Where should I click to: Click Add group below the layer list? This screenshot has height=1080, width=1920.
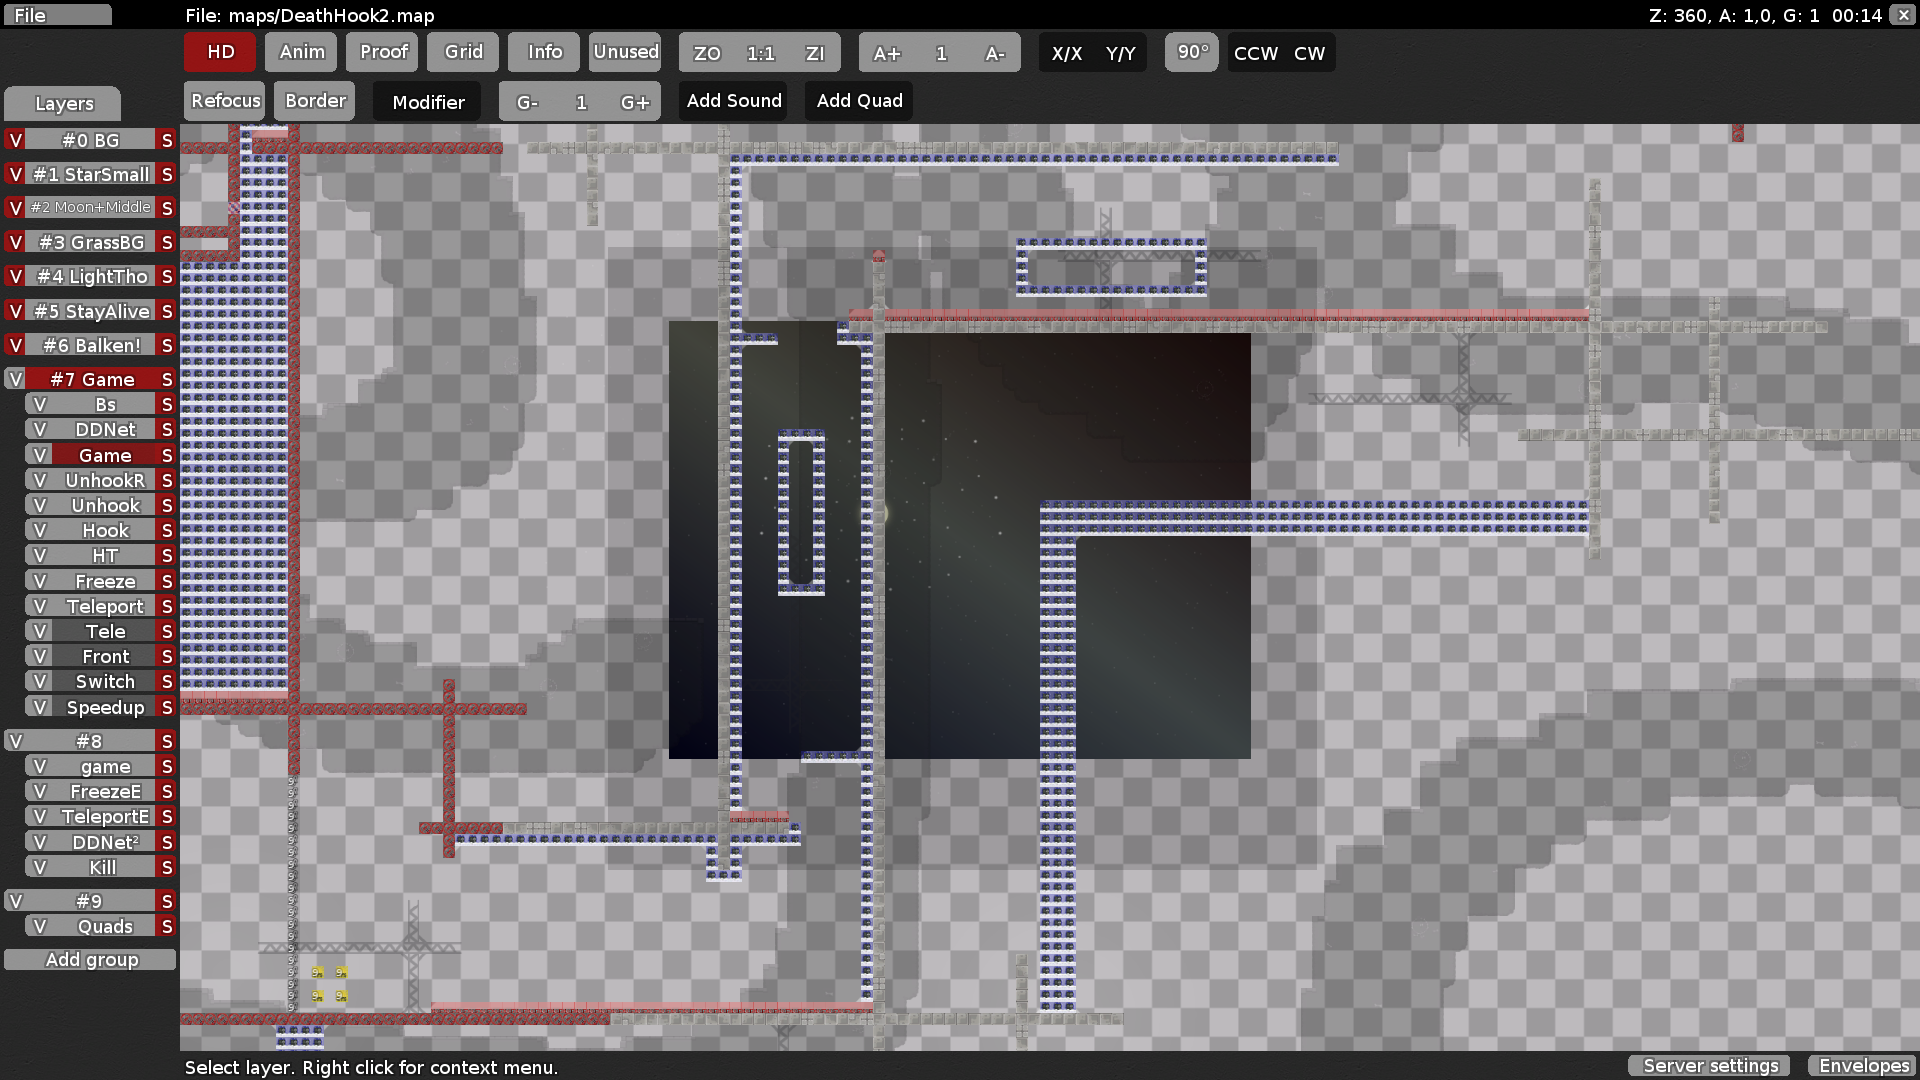click(x=90, y=959)
